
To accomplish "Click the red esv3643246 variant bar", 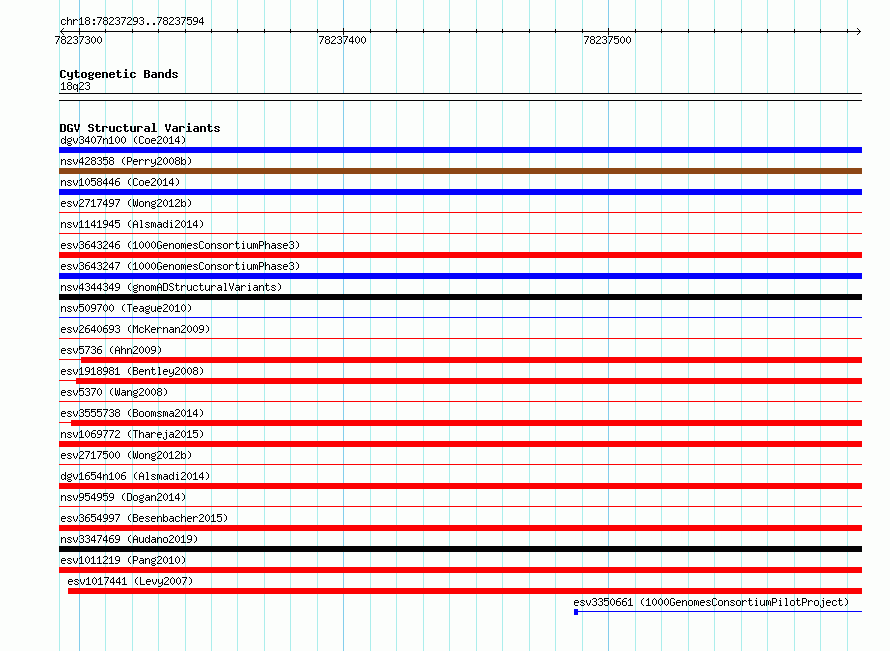I will point(460,255).
